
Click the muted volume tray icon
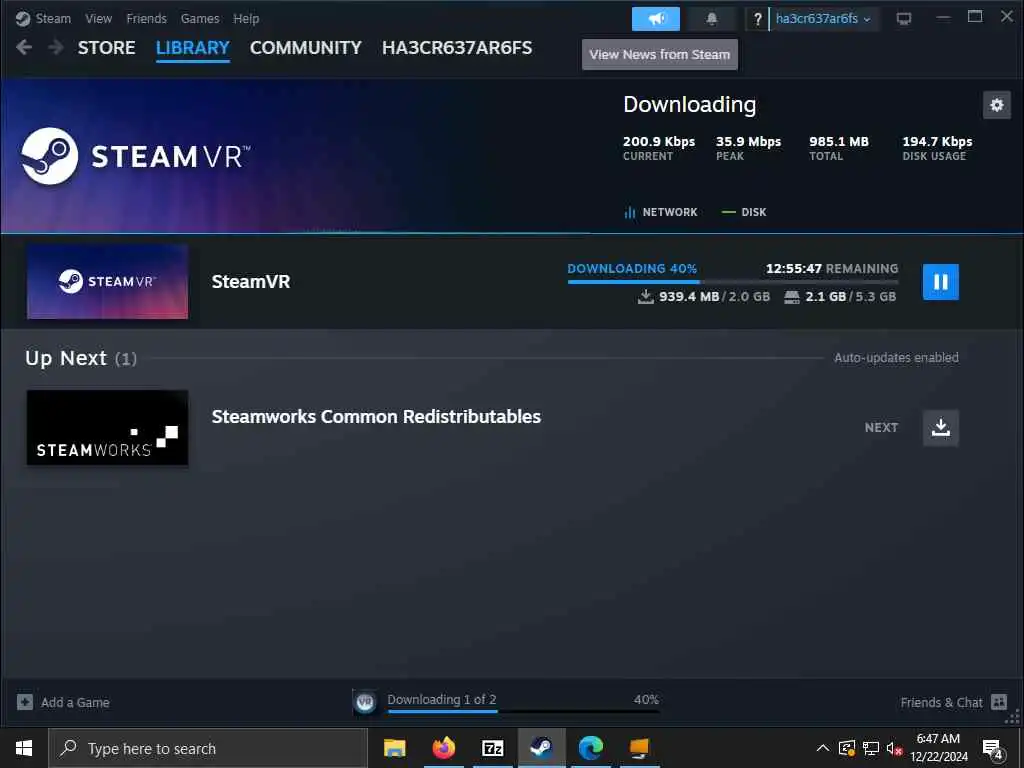(x=894, y=748)
